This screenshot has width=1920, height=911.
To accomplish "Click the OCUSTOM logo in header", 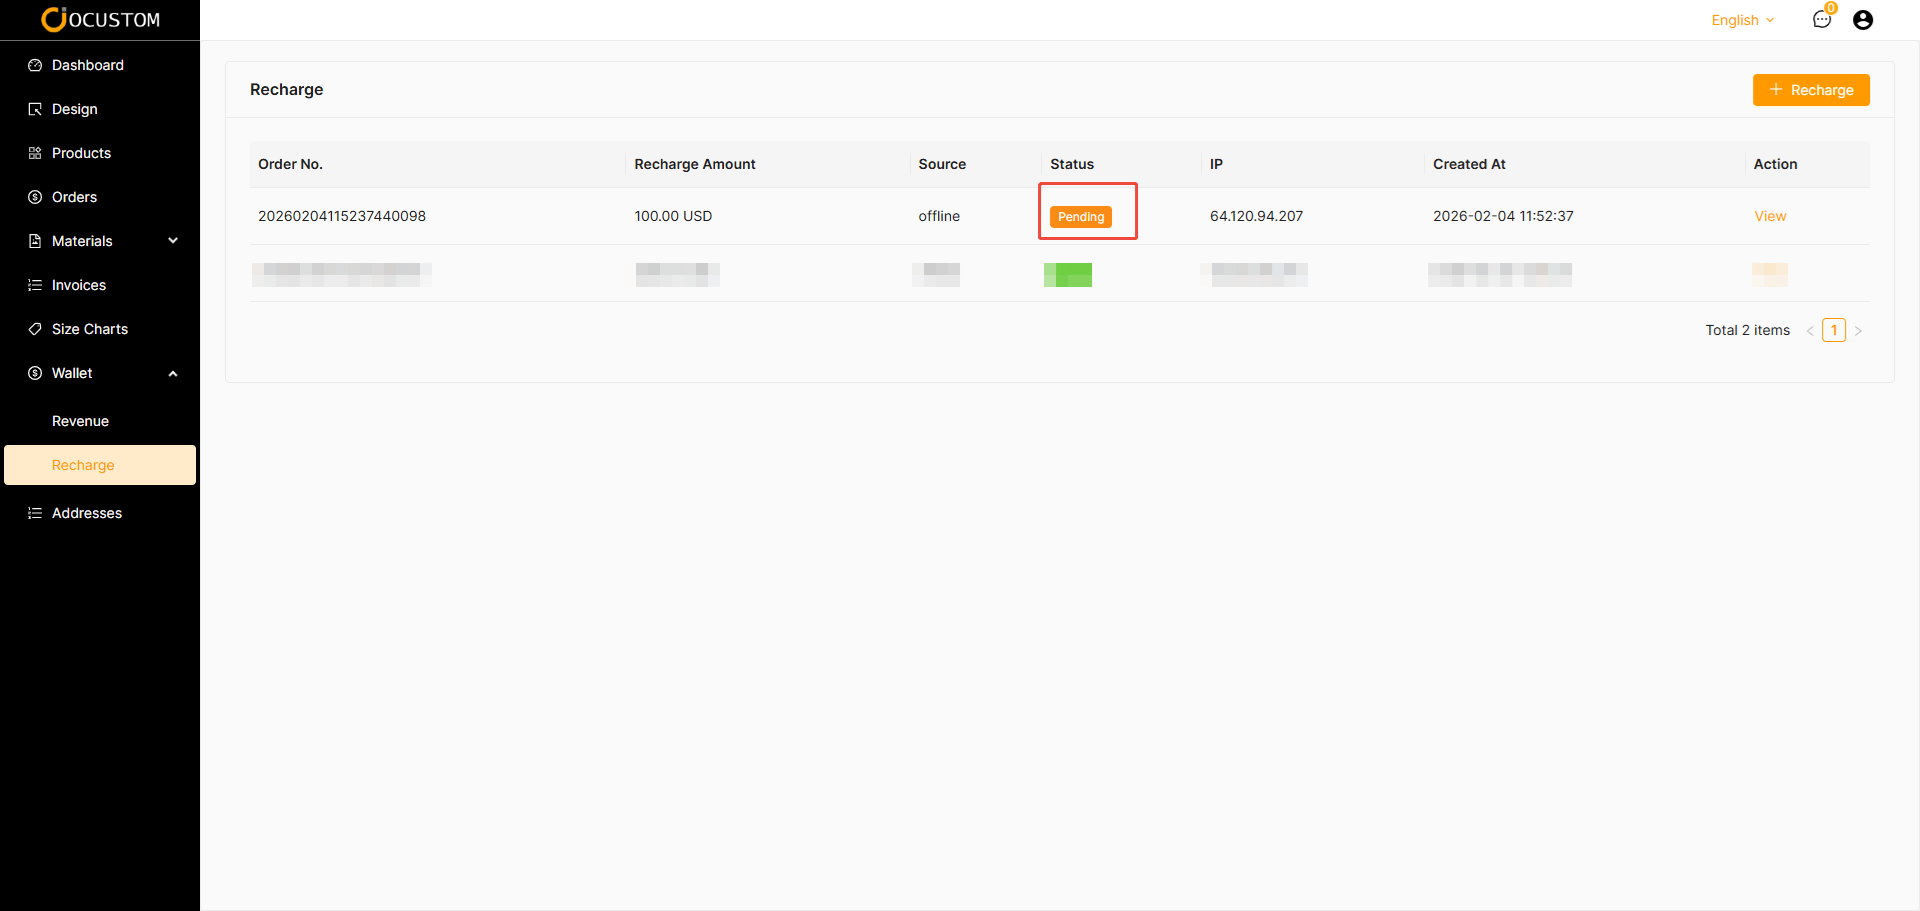I will 100,20.
